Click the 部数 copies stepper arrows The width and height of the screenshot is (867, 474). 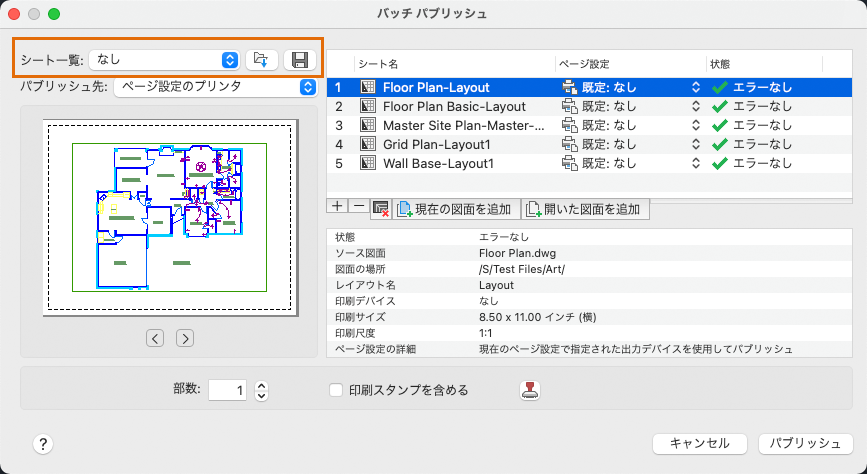click(262, 390)
